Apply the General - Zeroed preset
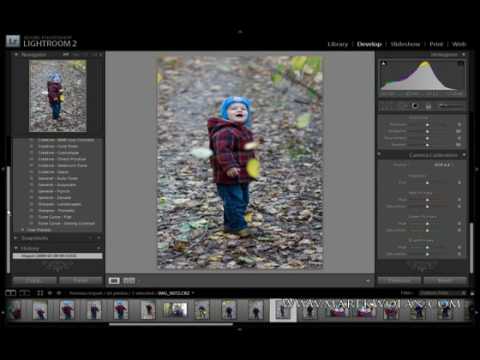 54,198
